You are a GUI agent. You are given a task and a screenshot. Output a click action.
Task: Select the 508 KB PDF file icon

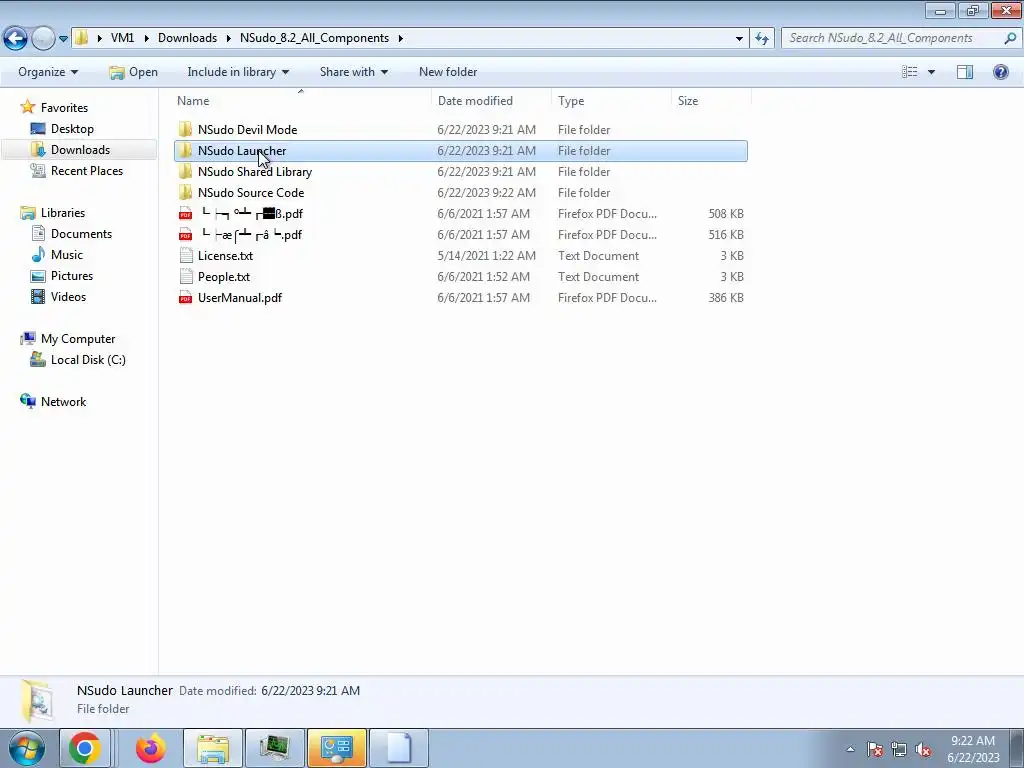pyautogui.click(x=185, y=214)
